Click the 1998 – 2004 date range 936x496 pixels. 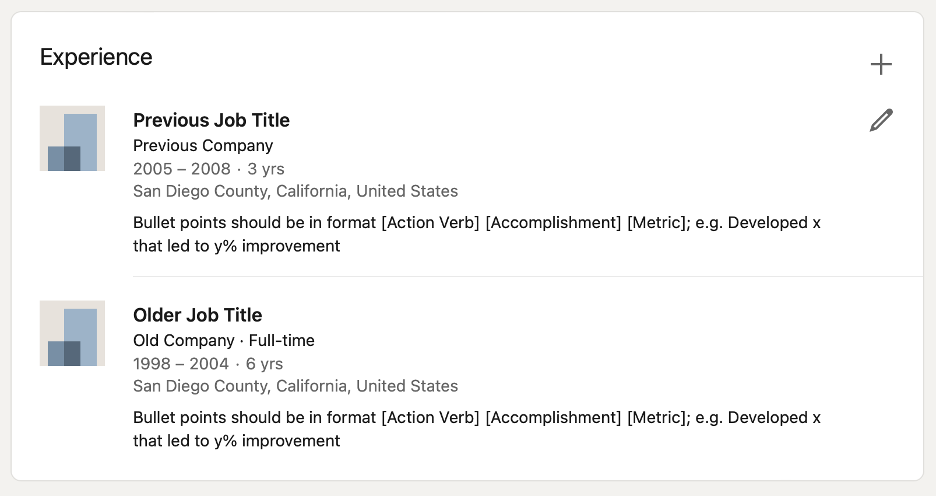click(x=180, y=364)
